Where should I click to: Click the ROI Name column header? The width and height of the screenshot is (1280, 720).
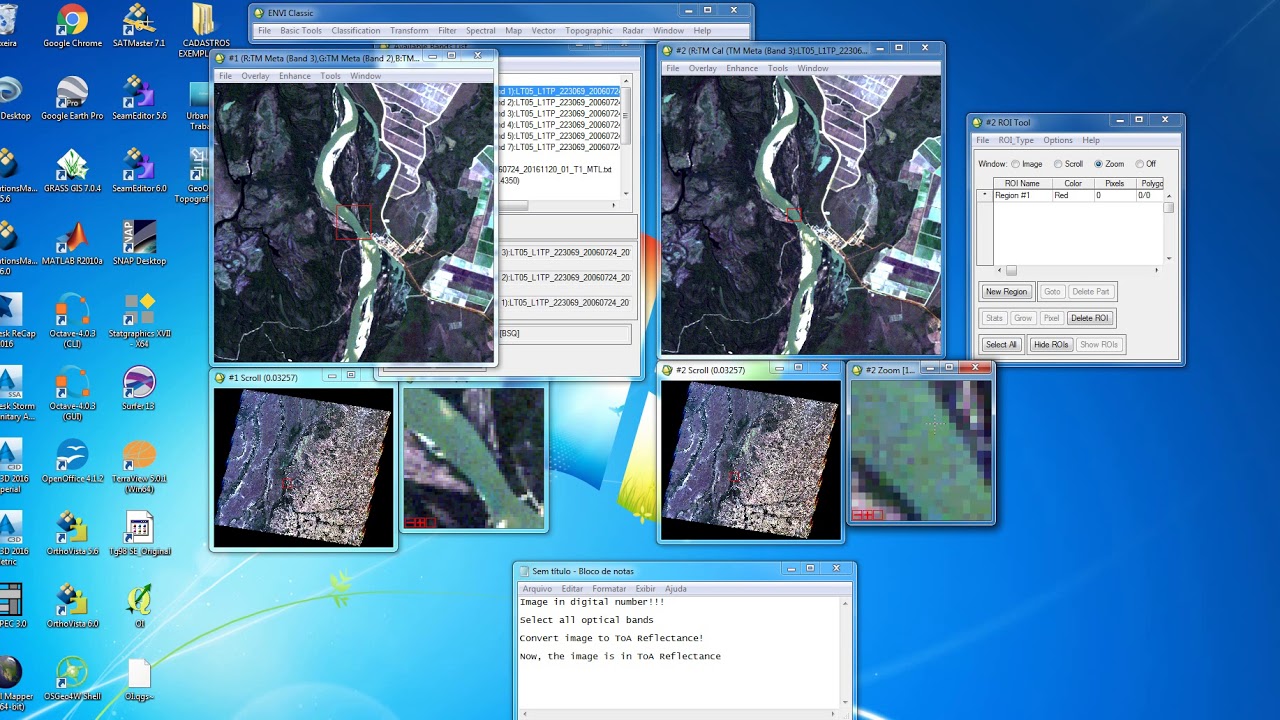[x=1022, y=184]
